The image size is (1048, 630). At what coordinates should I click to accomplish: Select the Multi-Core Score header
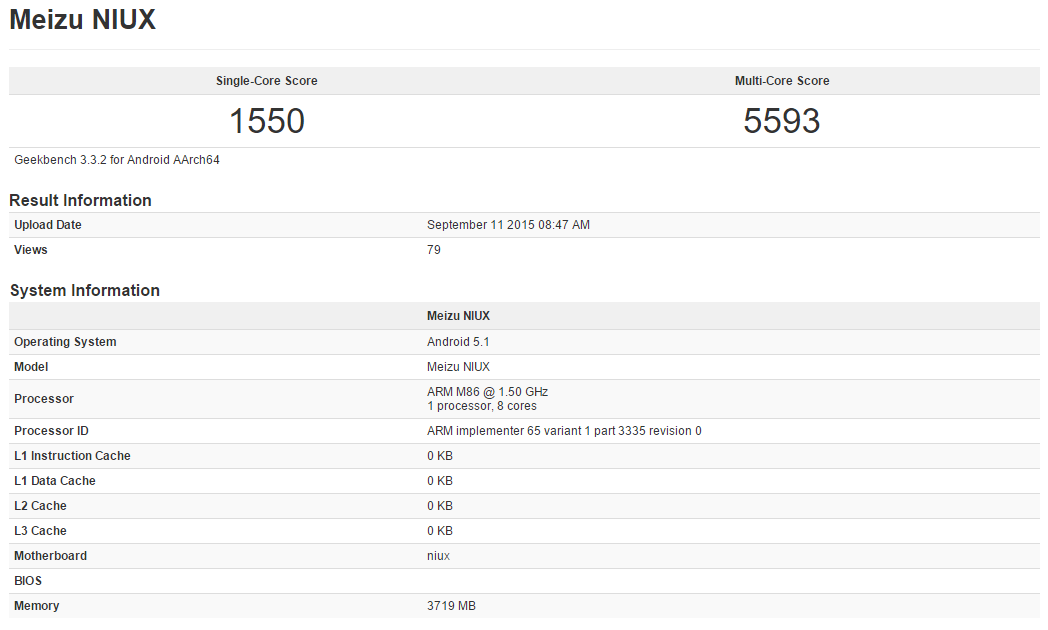click(782, 81)
